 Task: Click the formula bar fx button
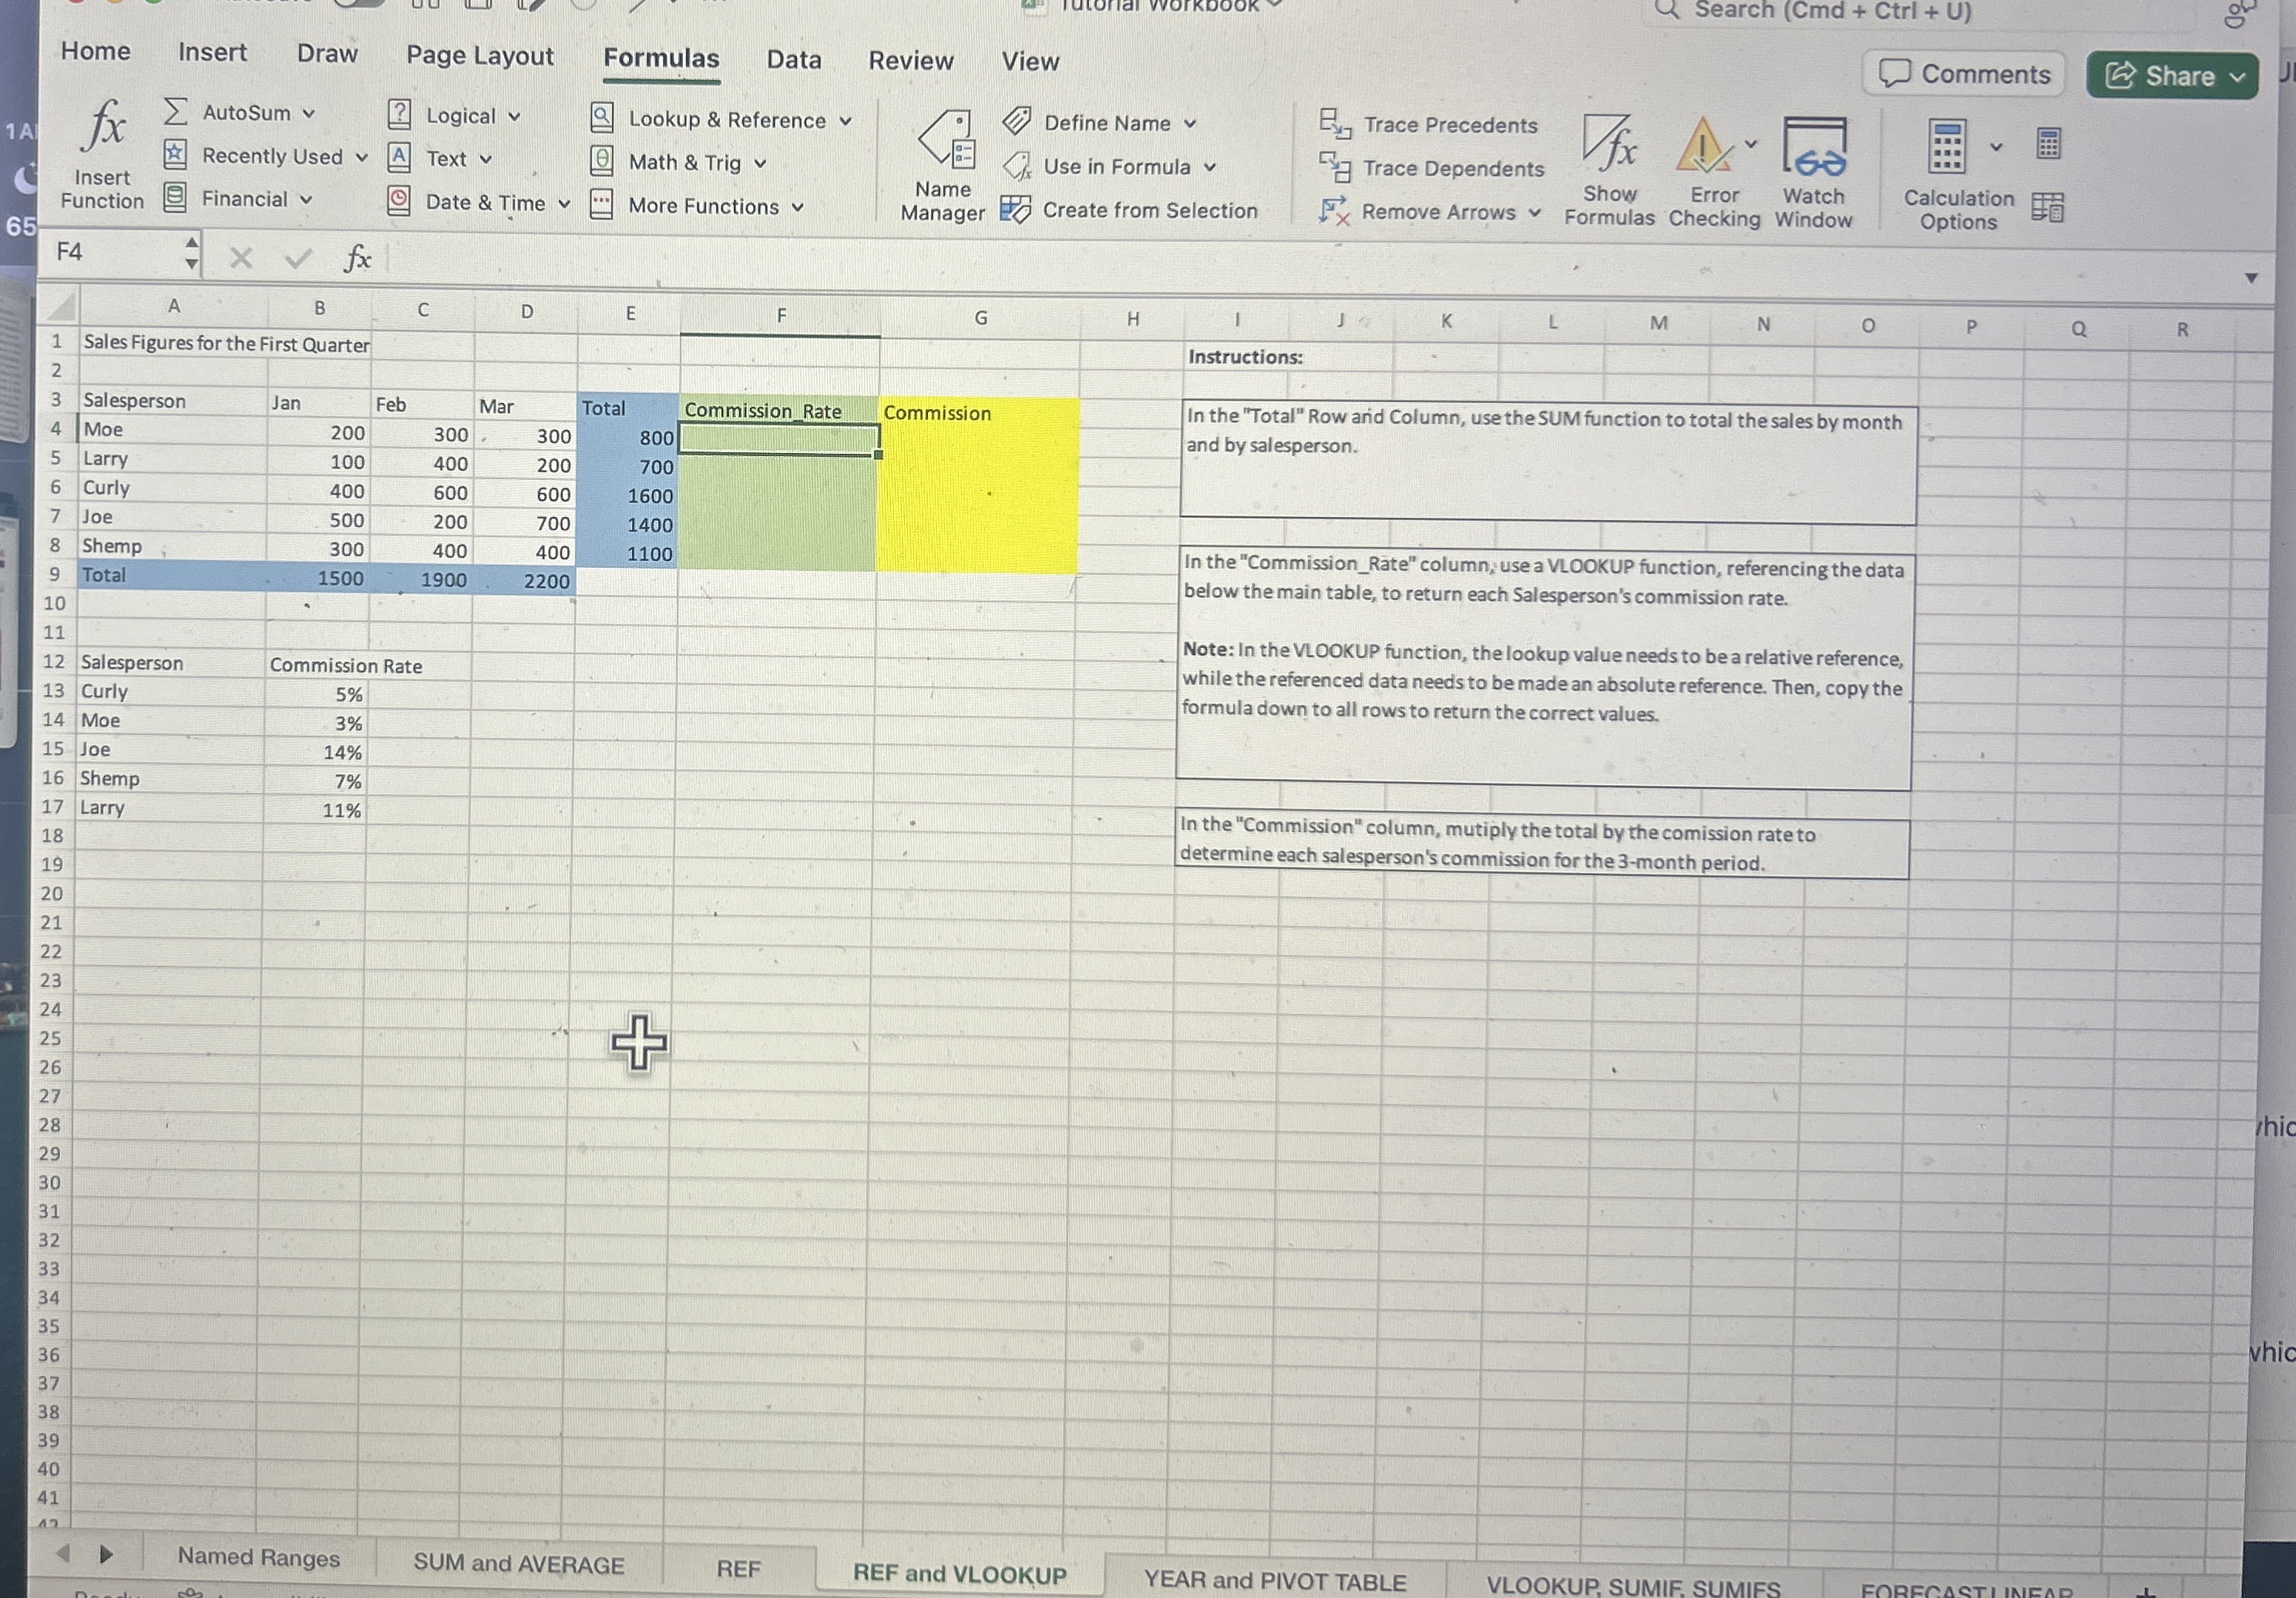357,259
